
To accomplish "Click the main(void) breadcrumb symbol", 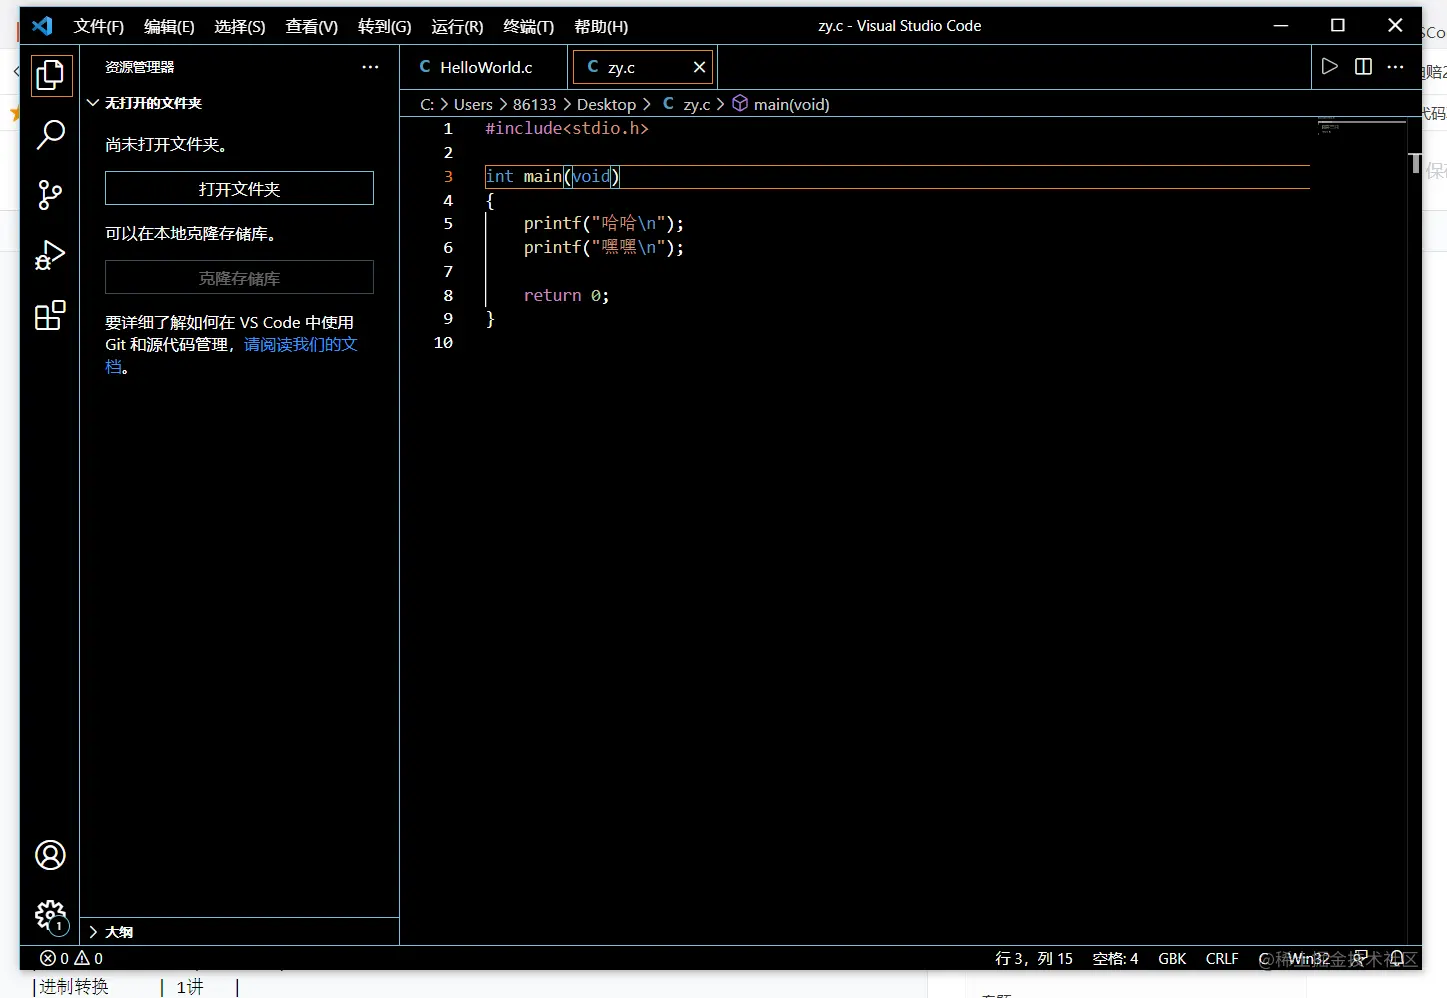I will tap(781, 104).
